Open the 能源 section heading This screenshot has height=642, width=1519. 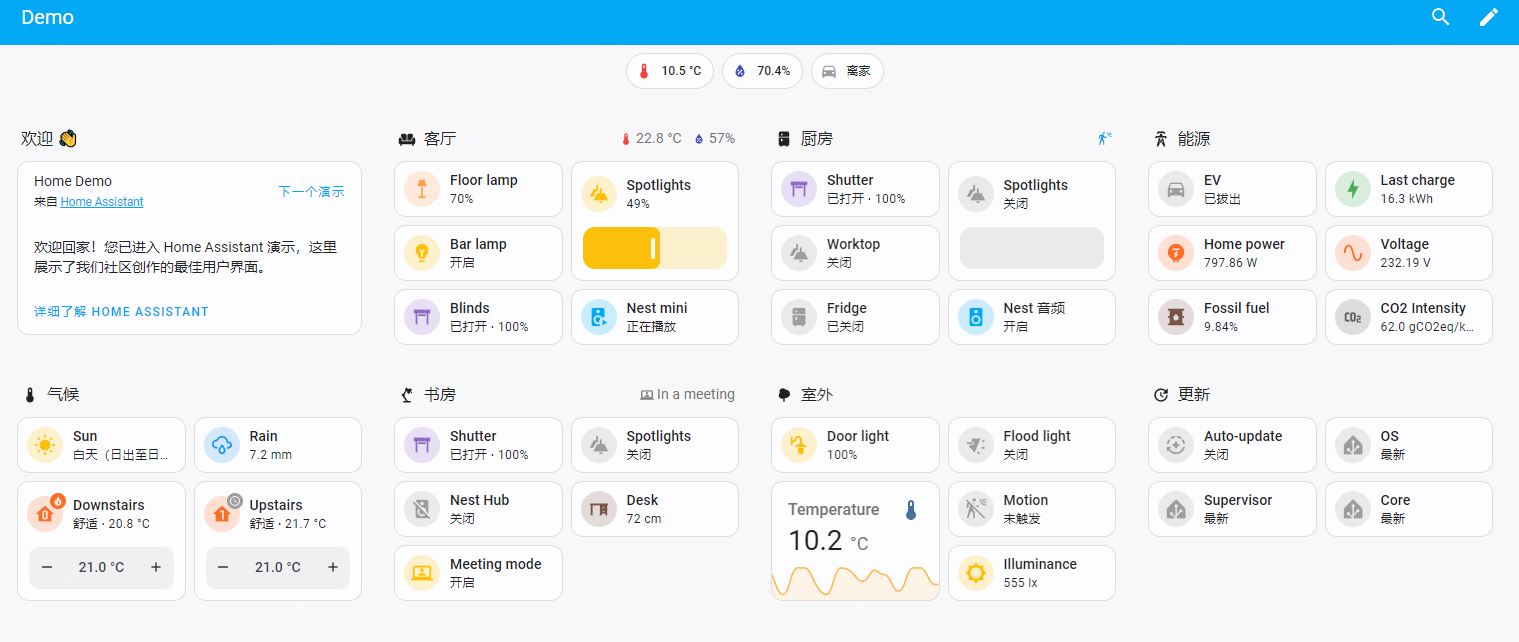1193,139
